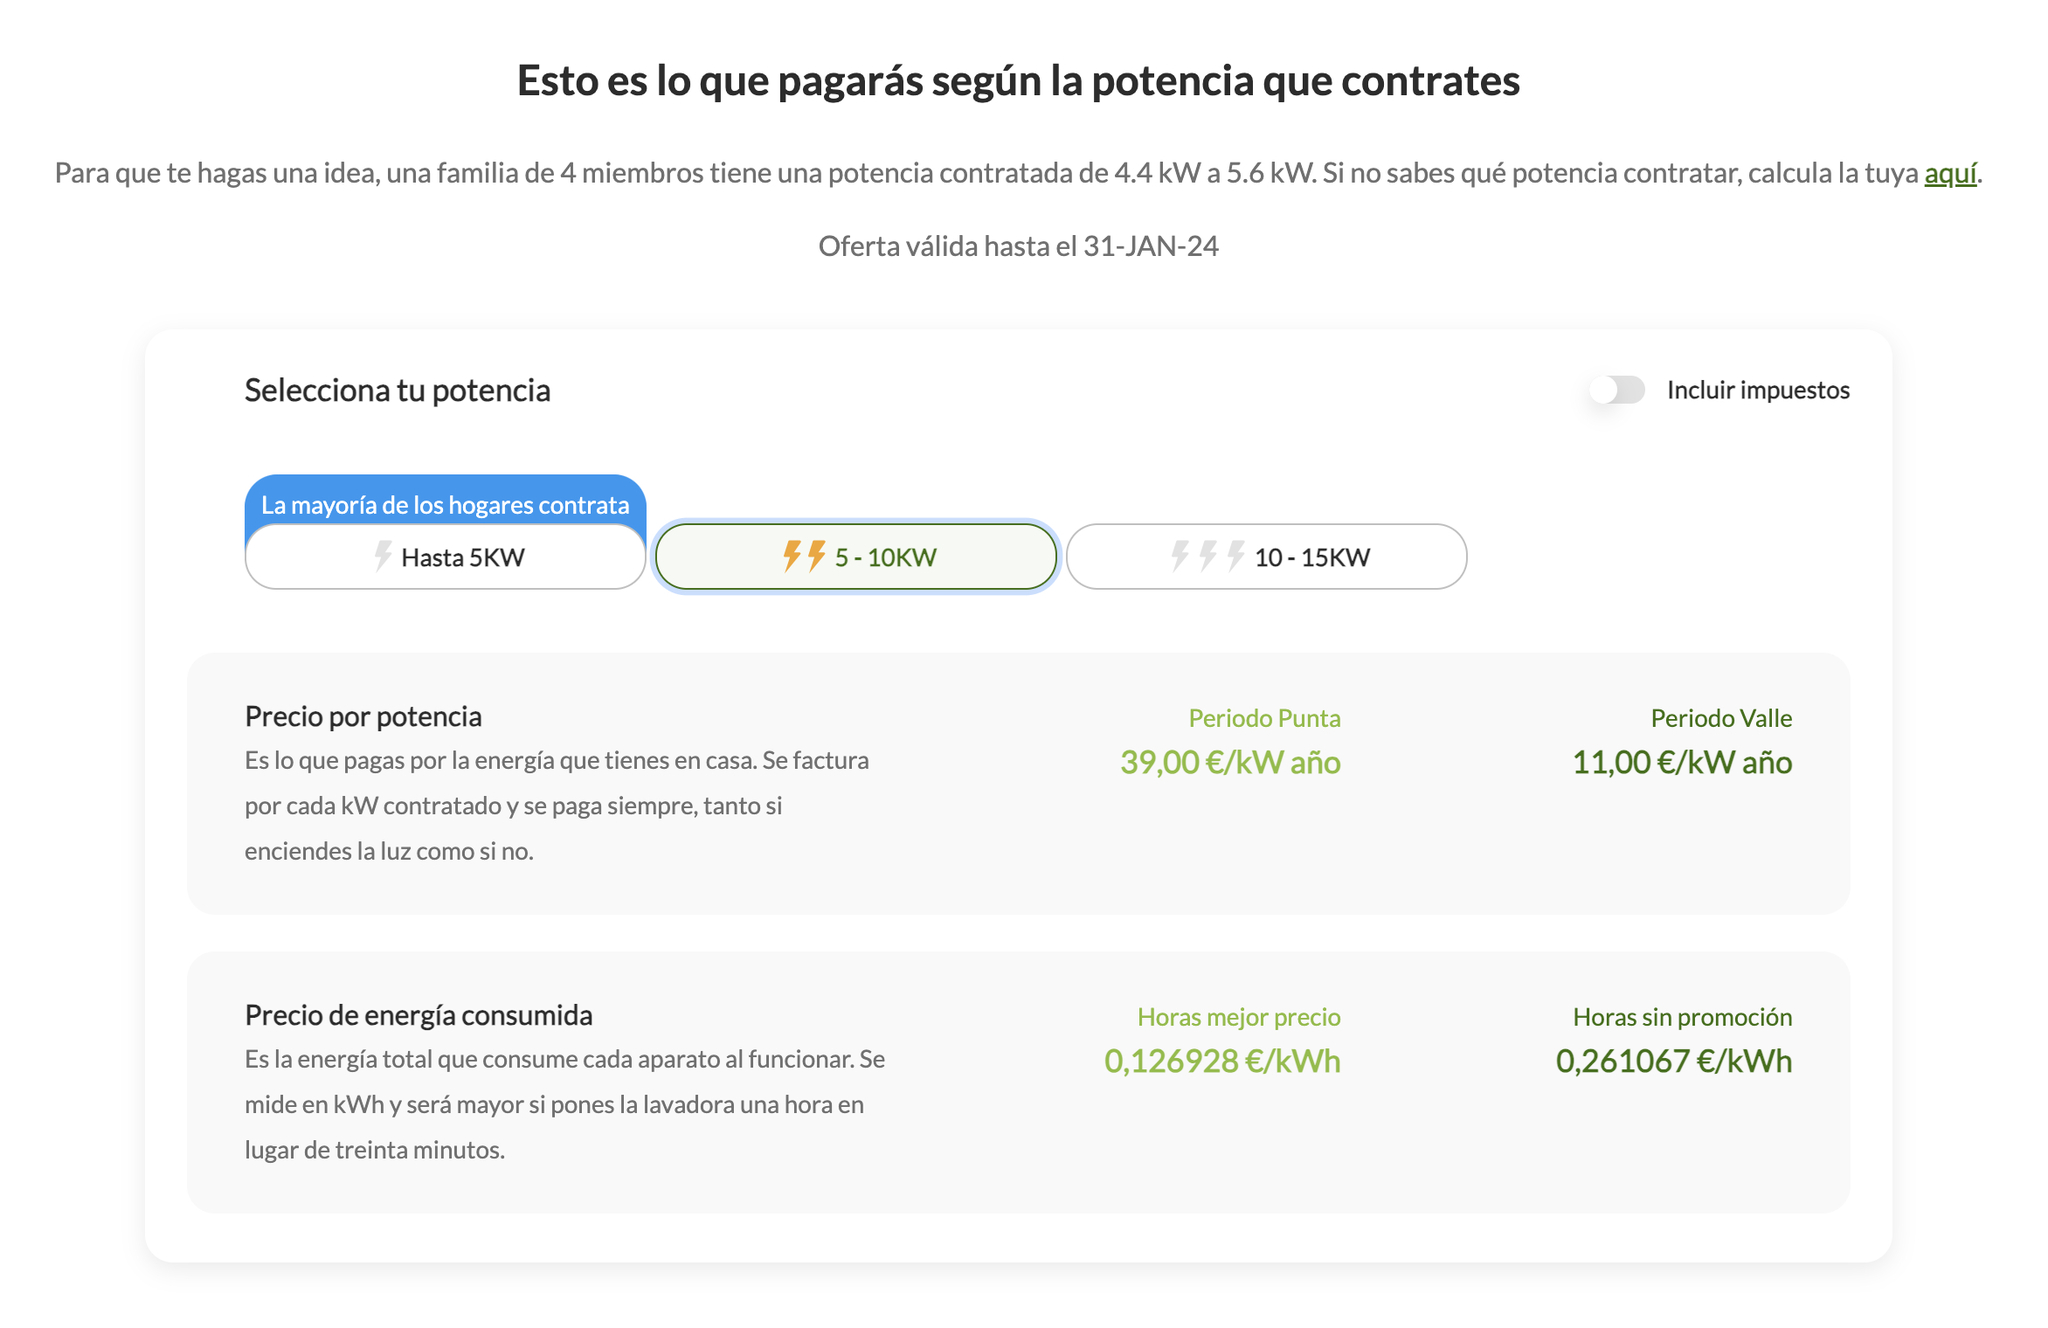Click the Incluir impuestos label text
The height and width of the screenshot is (1328, 2048).
click(x=1757, y=390)
